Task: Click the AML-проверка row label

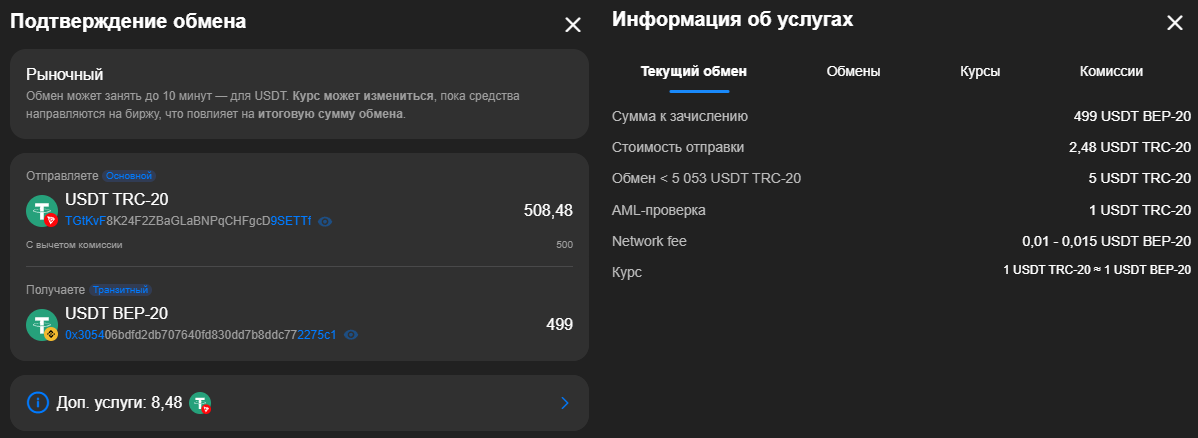Action: point(659,209)
